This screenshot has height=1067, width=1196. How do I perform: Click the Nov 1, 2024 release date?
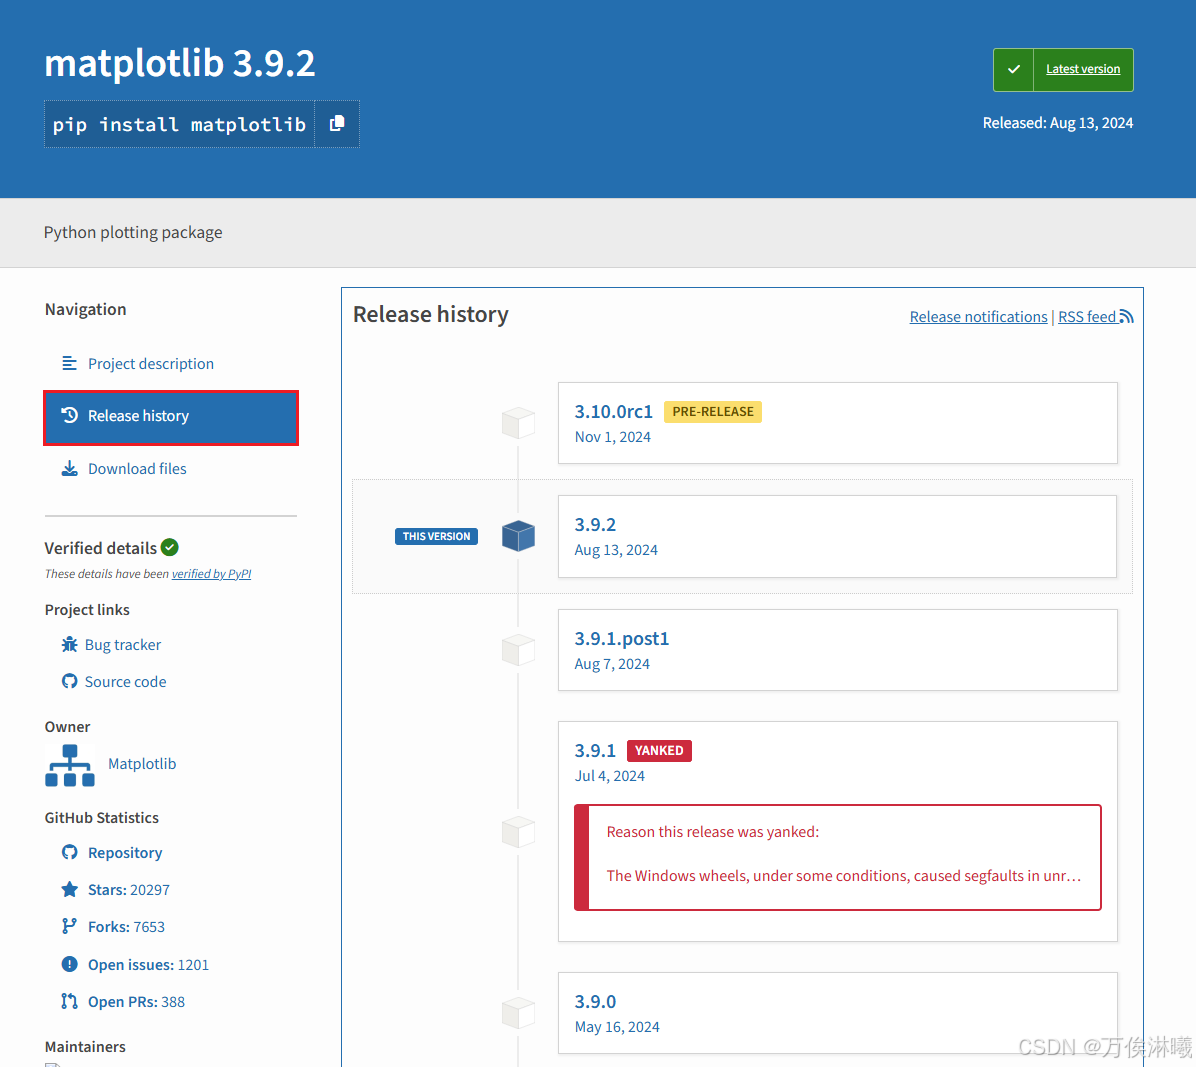coord(612,437)
